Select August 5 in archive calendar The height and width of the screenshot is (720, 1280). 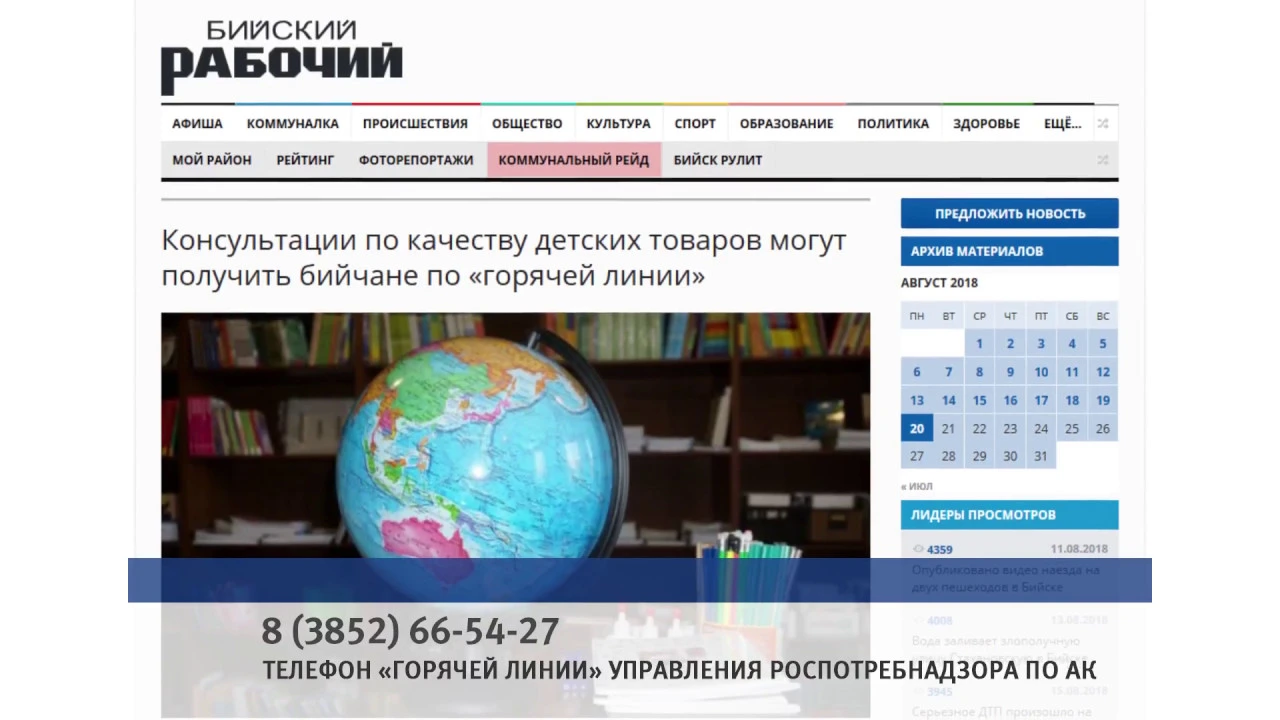1103,343
